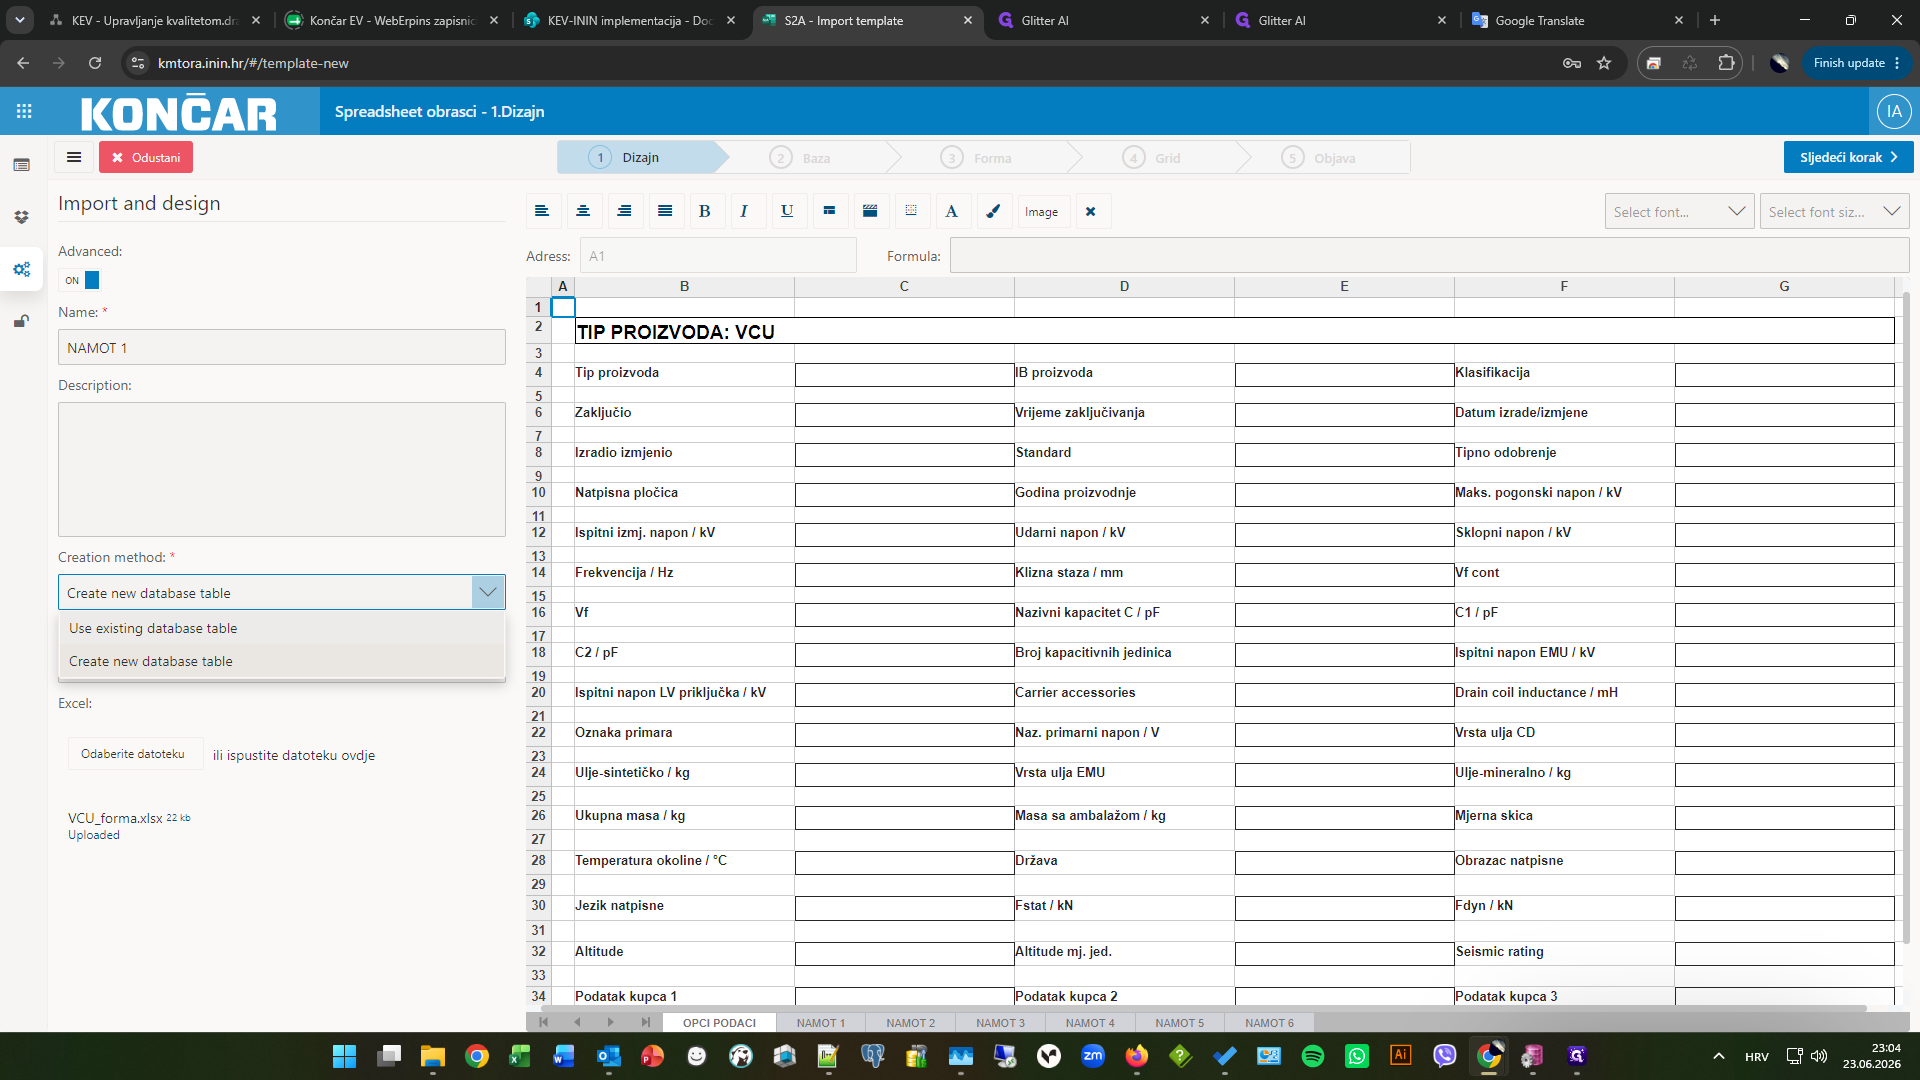This screenshot has height=1080, width=1920.
Task: Toggle the Advanced ON switch
Action: pos(81,280)
